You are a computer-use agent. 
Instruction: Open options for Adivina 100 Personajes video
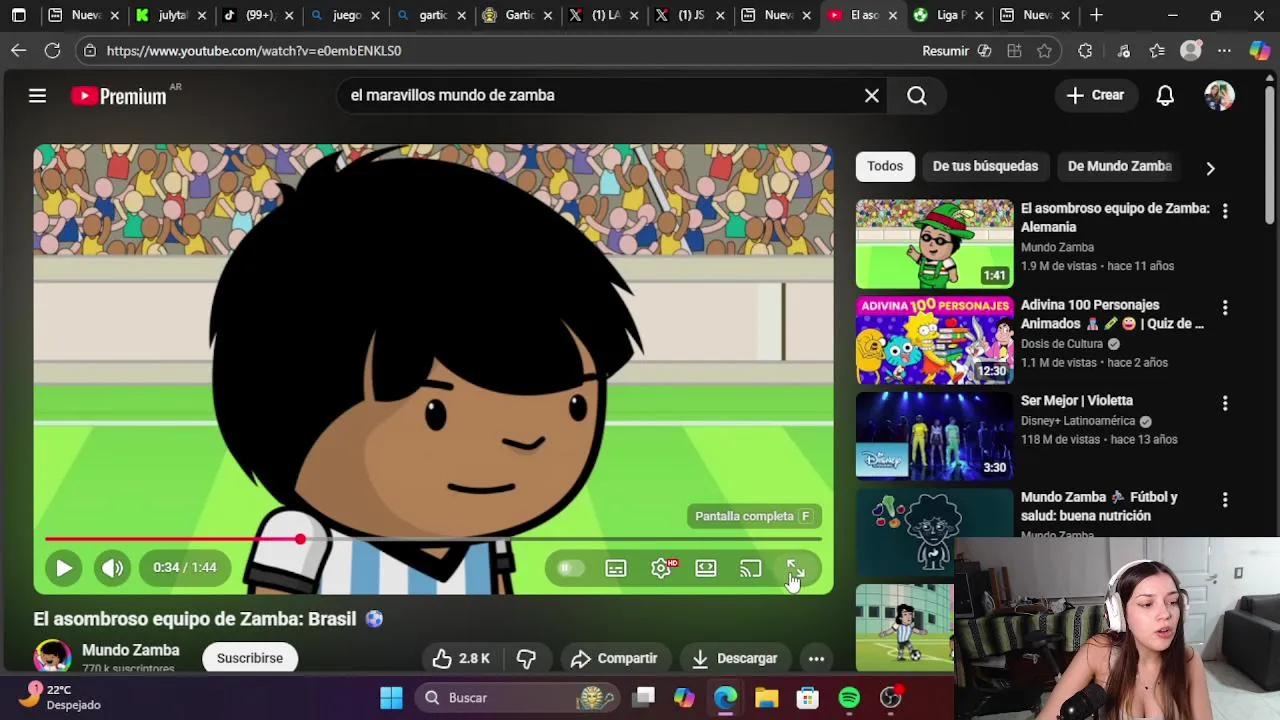click(x=1225, y=308)
